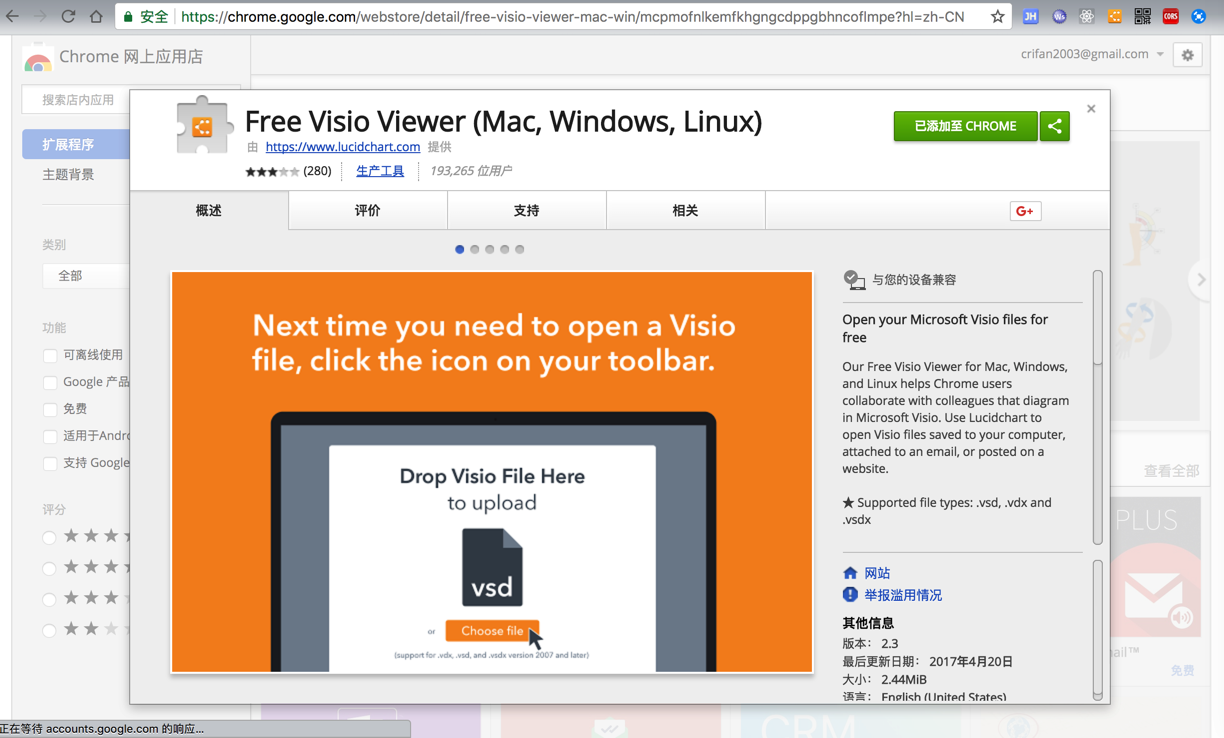The image size is (1224, 738).
Task: Click the 举报滥用情况 link
Action: pos(903,595)
